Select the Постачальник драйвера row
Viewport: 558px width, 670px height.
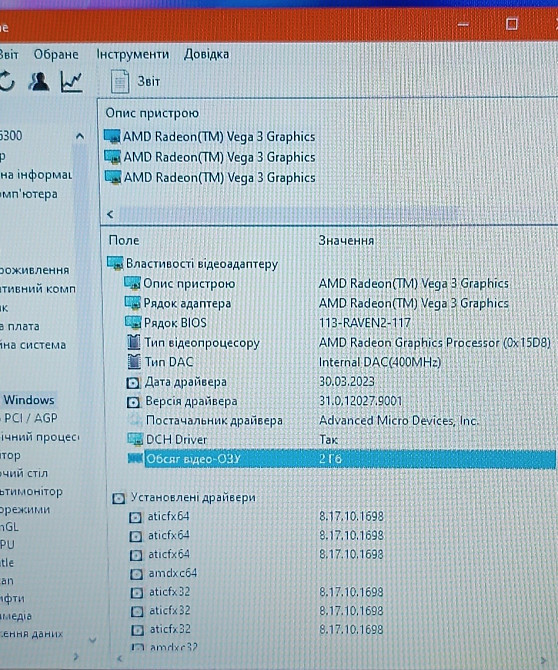[x=303, y=420]
